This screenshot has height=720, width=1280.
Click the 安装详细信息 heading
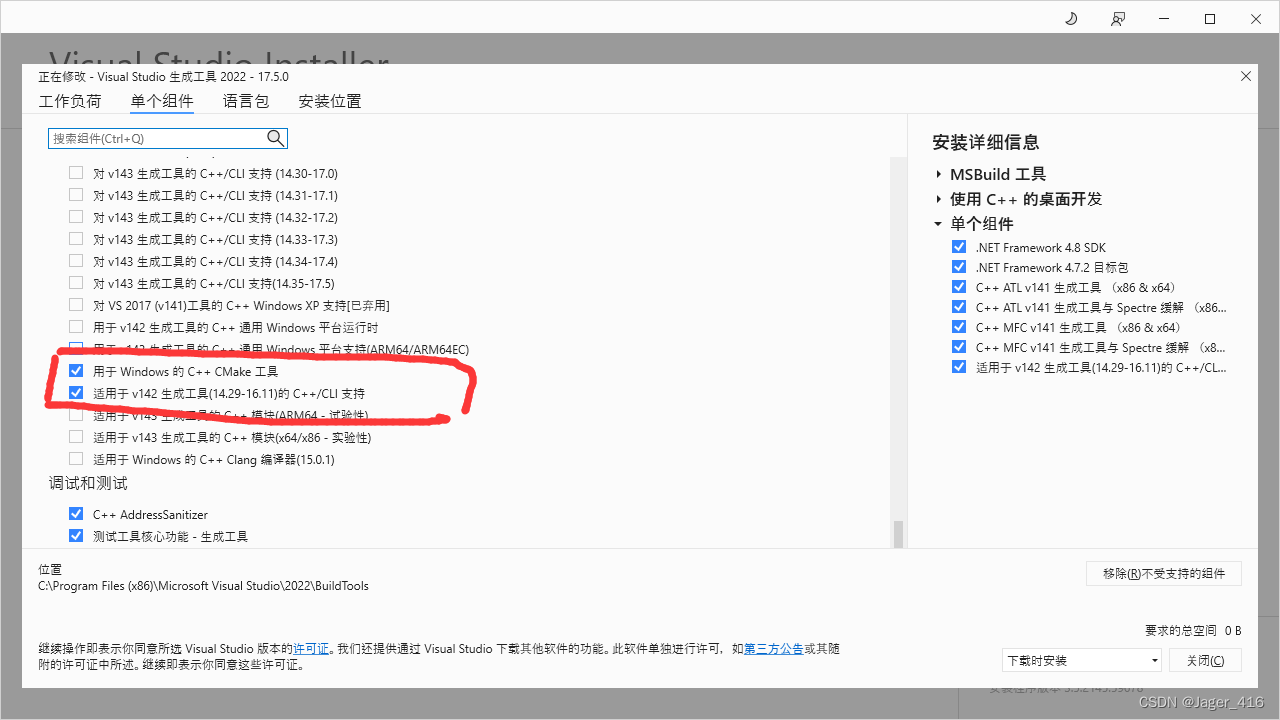pos(985,142)
